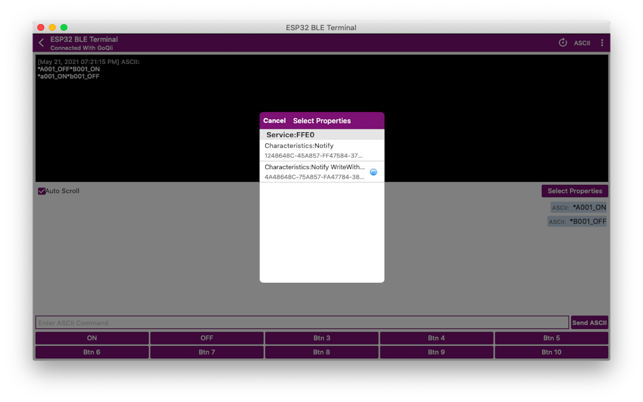The width and height of the screenshot is (643, 402).
Task: Click the *a001_ON*b001_OFF log line
Action: (68, 76)
